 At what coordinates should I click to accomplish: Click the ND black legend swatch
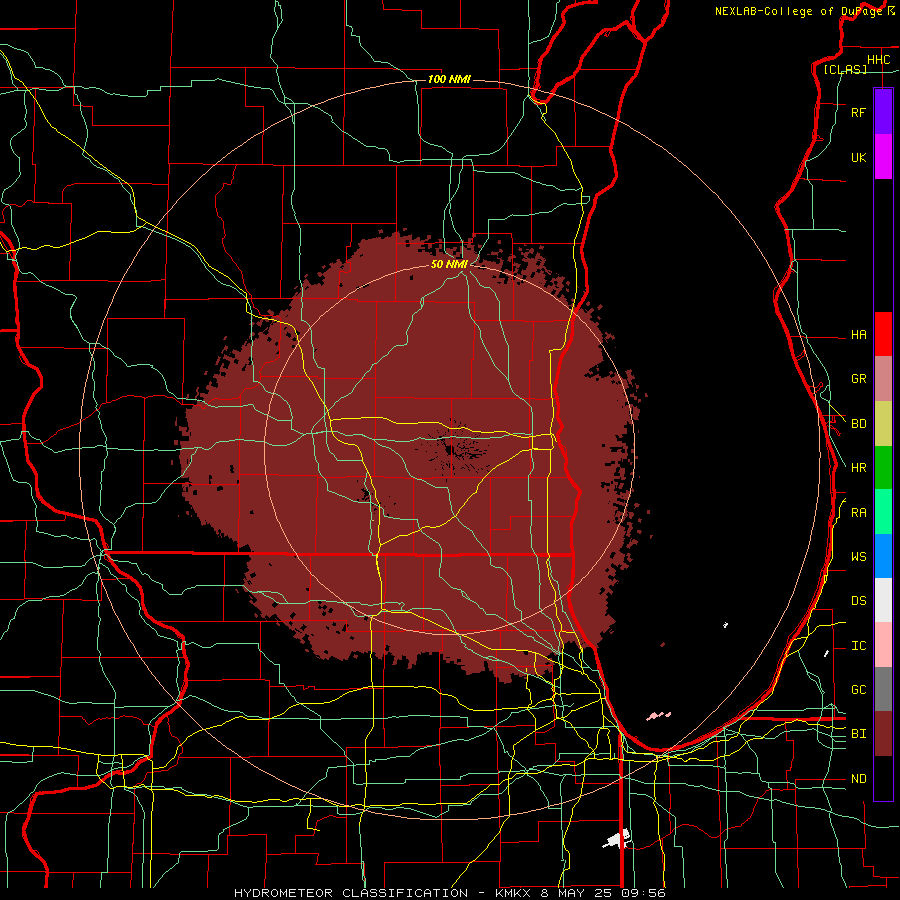[883, 778]
